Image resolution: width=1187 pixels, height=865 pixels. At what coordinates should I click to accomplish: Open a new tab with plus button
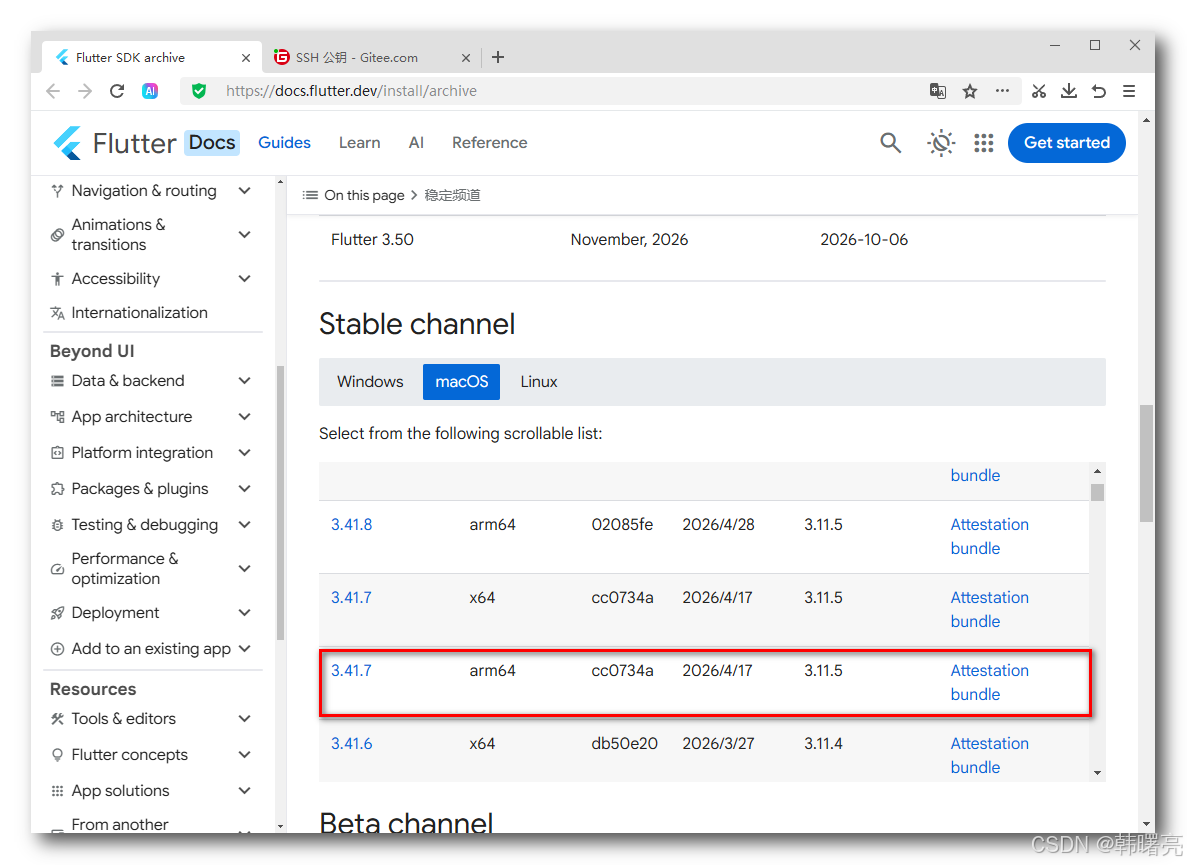point(497,58)
